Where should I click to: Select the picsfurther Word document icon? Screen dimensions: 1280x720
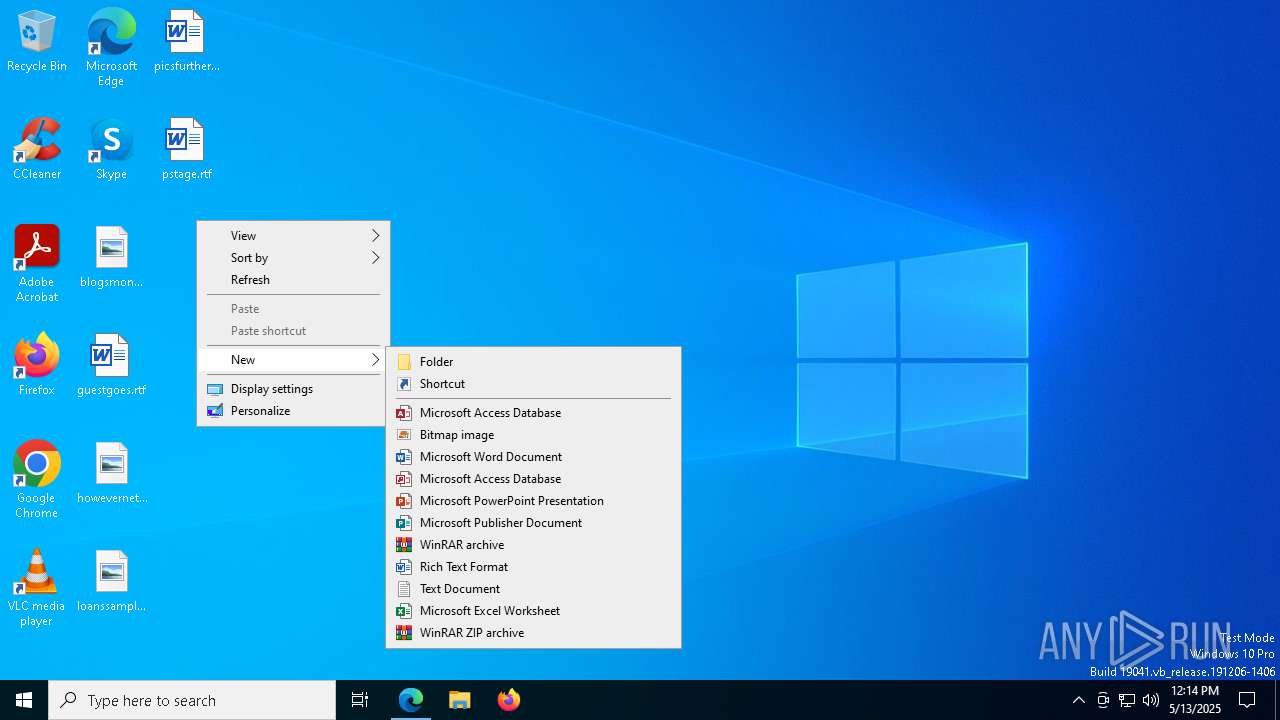[x=186, y=42]
